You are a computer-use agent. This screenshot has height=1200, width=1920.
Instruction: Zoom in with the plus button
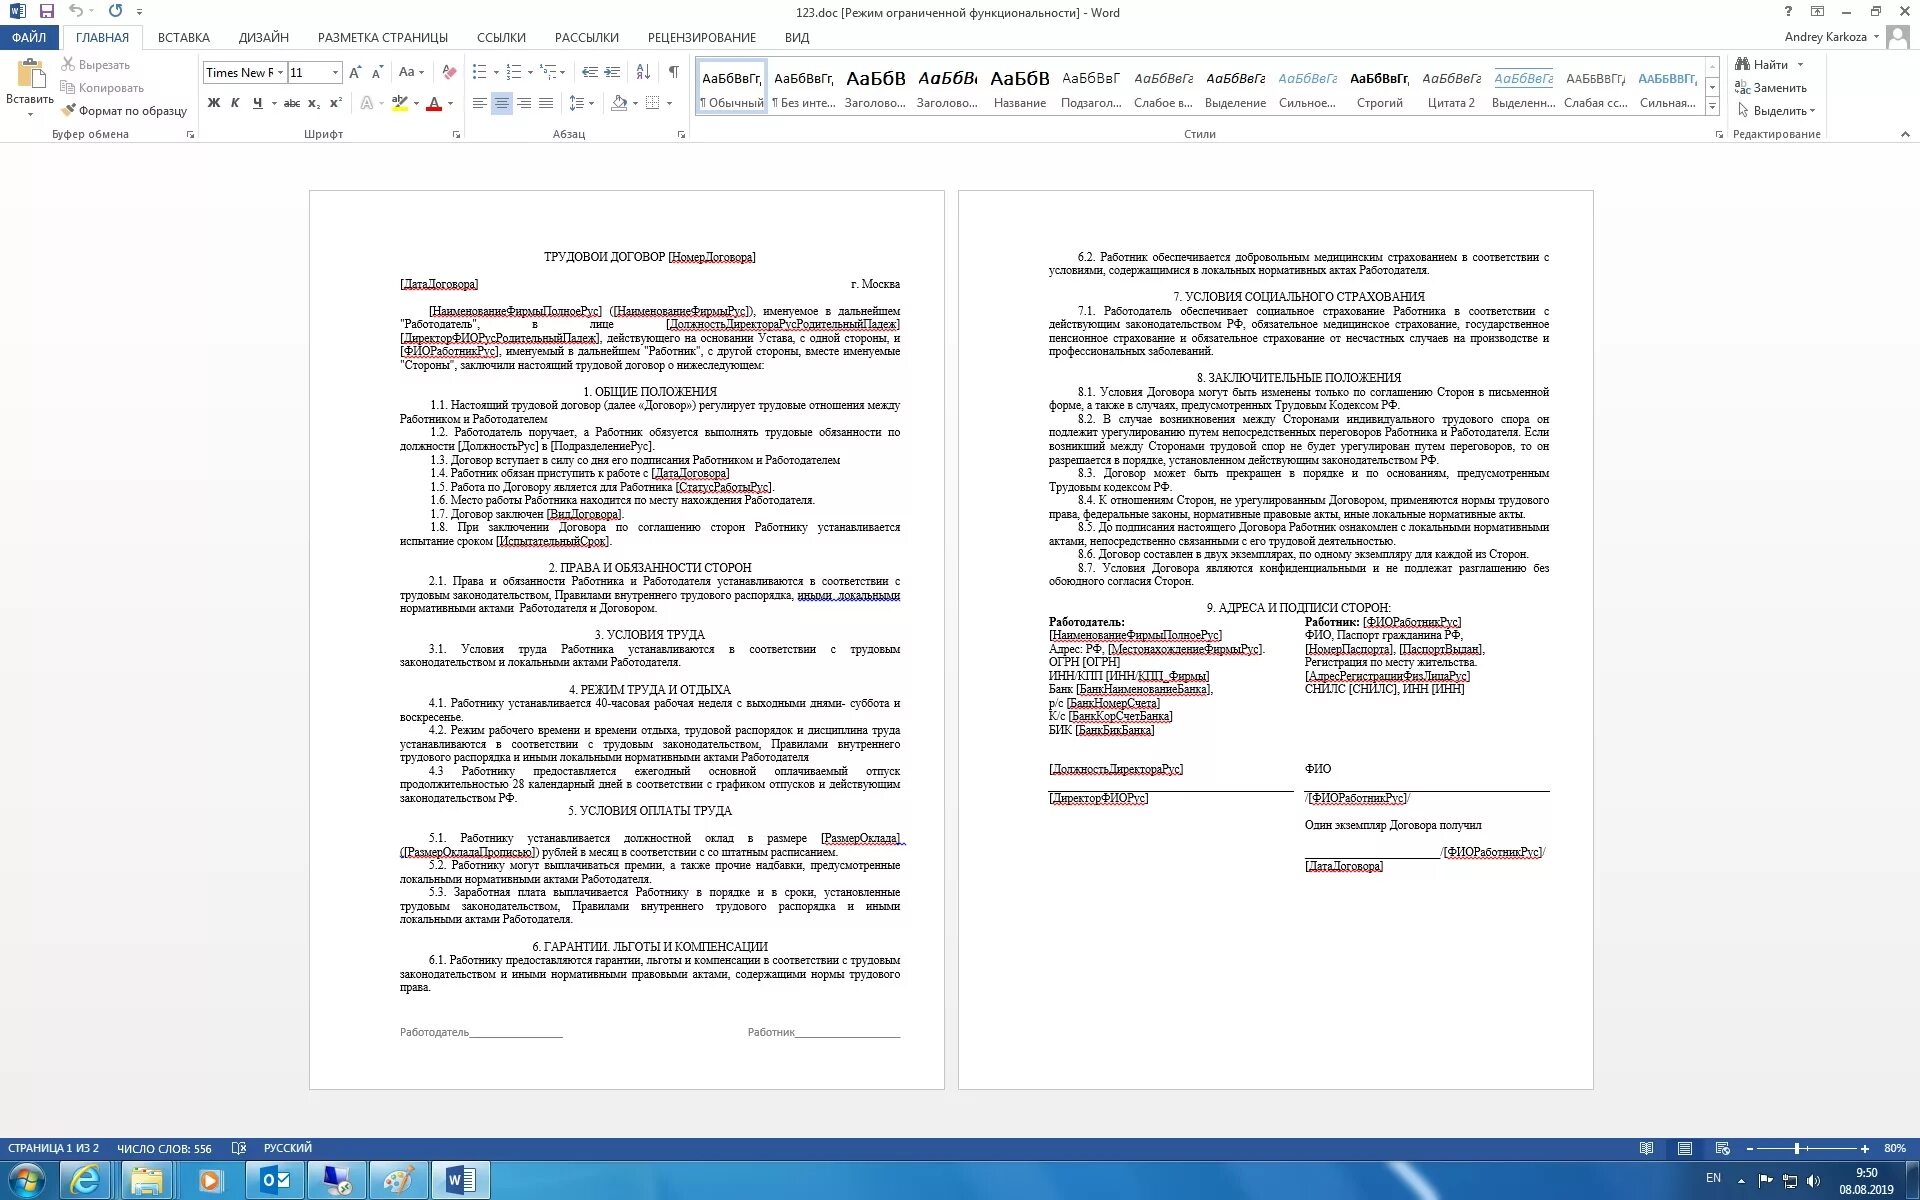1865,1148
